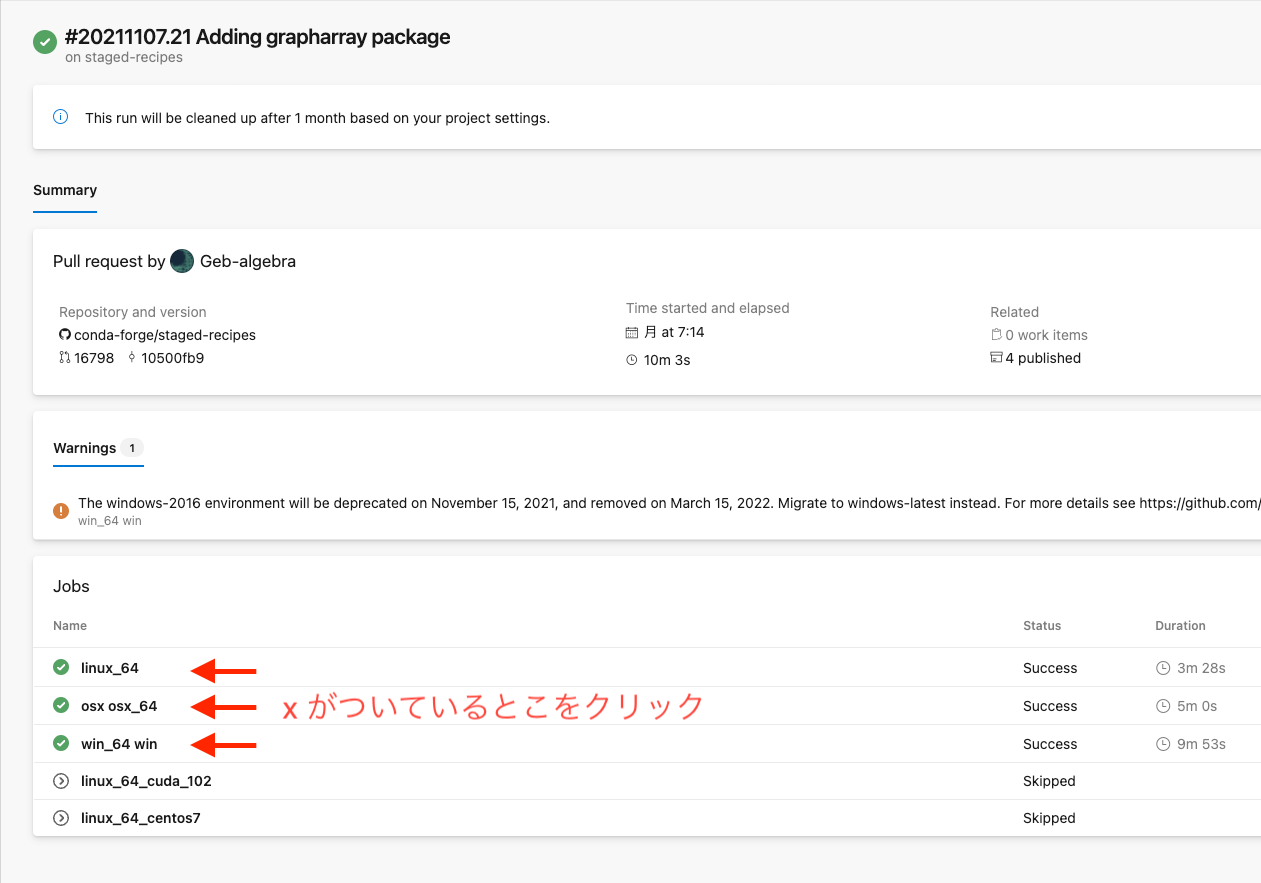The image size is (1261, 883).
Task: Open the linux_64 job row
Action: 110,668
